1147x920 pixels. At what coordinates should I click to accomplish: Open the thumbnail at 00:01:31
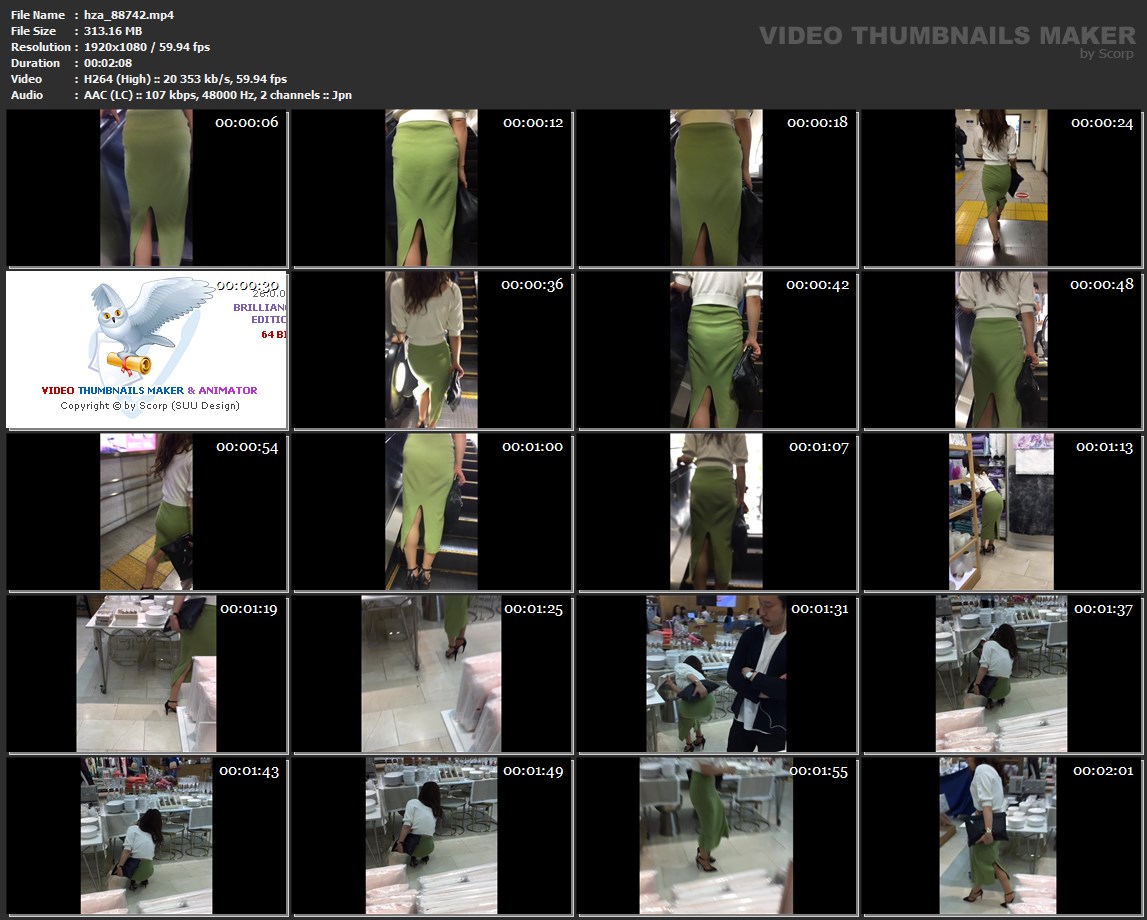pyautogui.click(x=716, y=674)
